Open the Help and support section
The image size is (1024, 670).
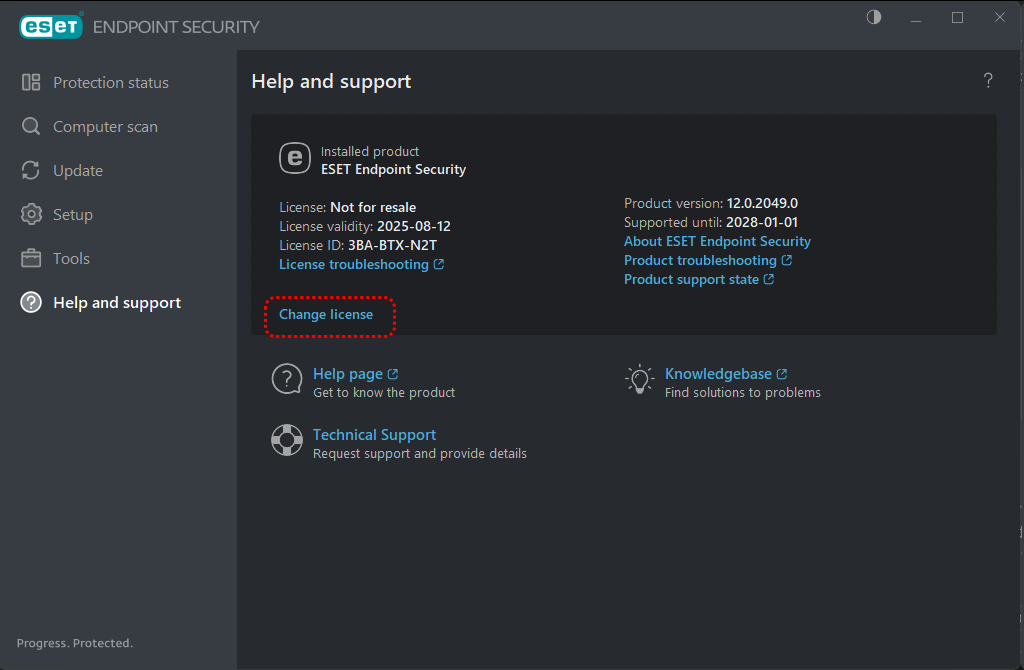[116, 303]
